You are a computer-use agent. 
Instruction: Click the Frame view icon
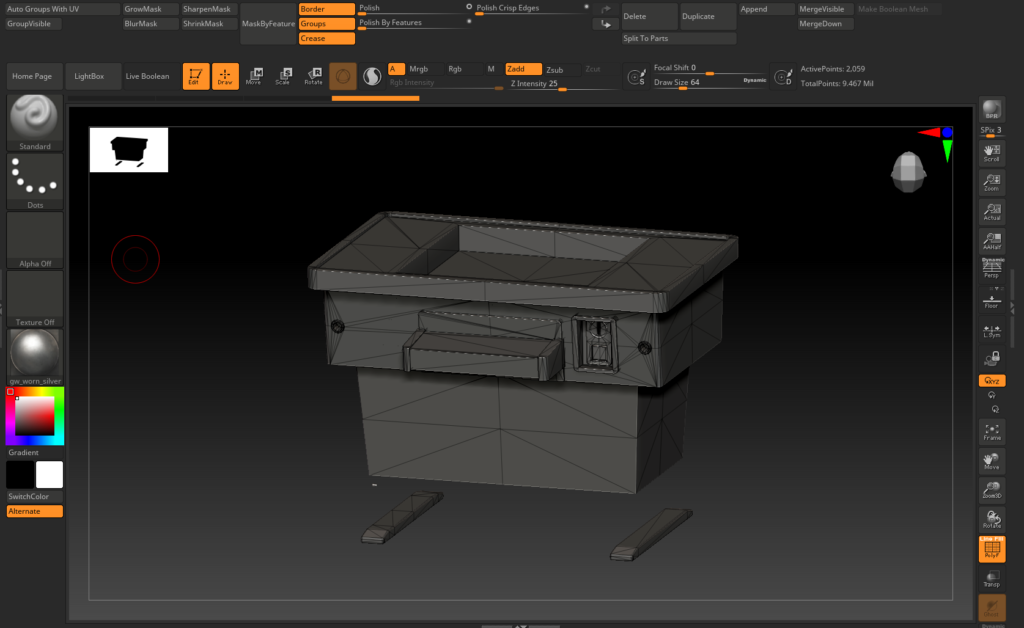pyautogui.click(x=991, y=432)
